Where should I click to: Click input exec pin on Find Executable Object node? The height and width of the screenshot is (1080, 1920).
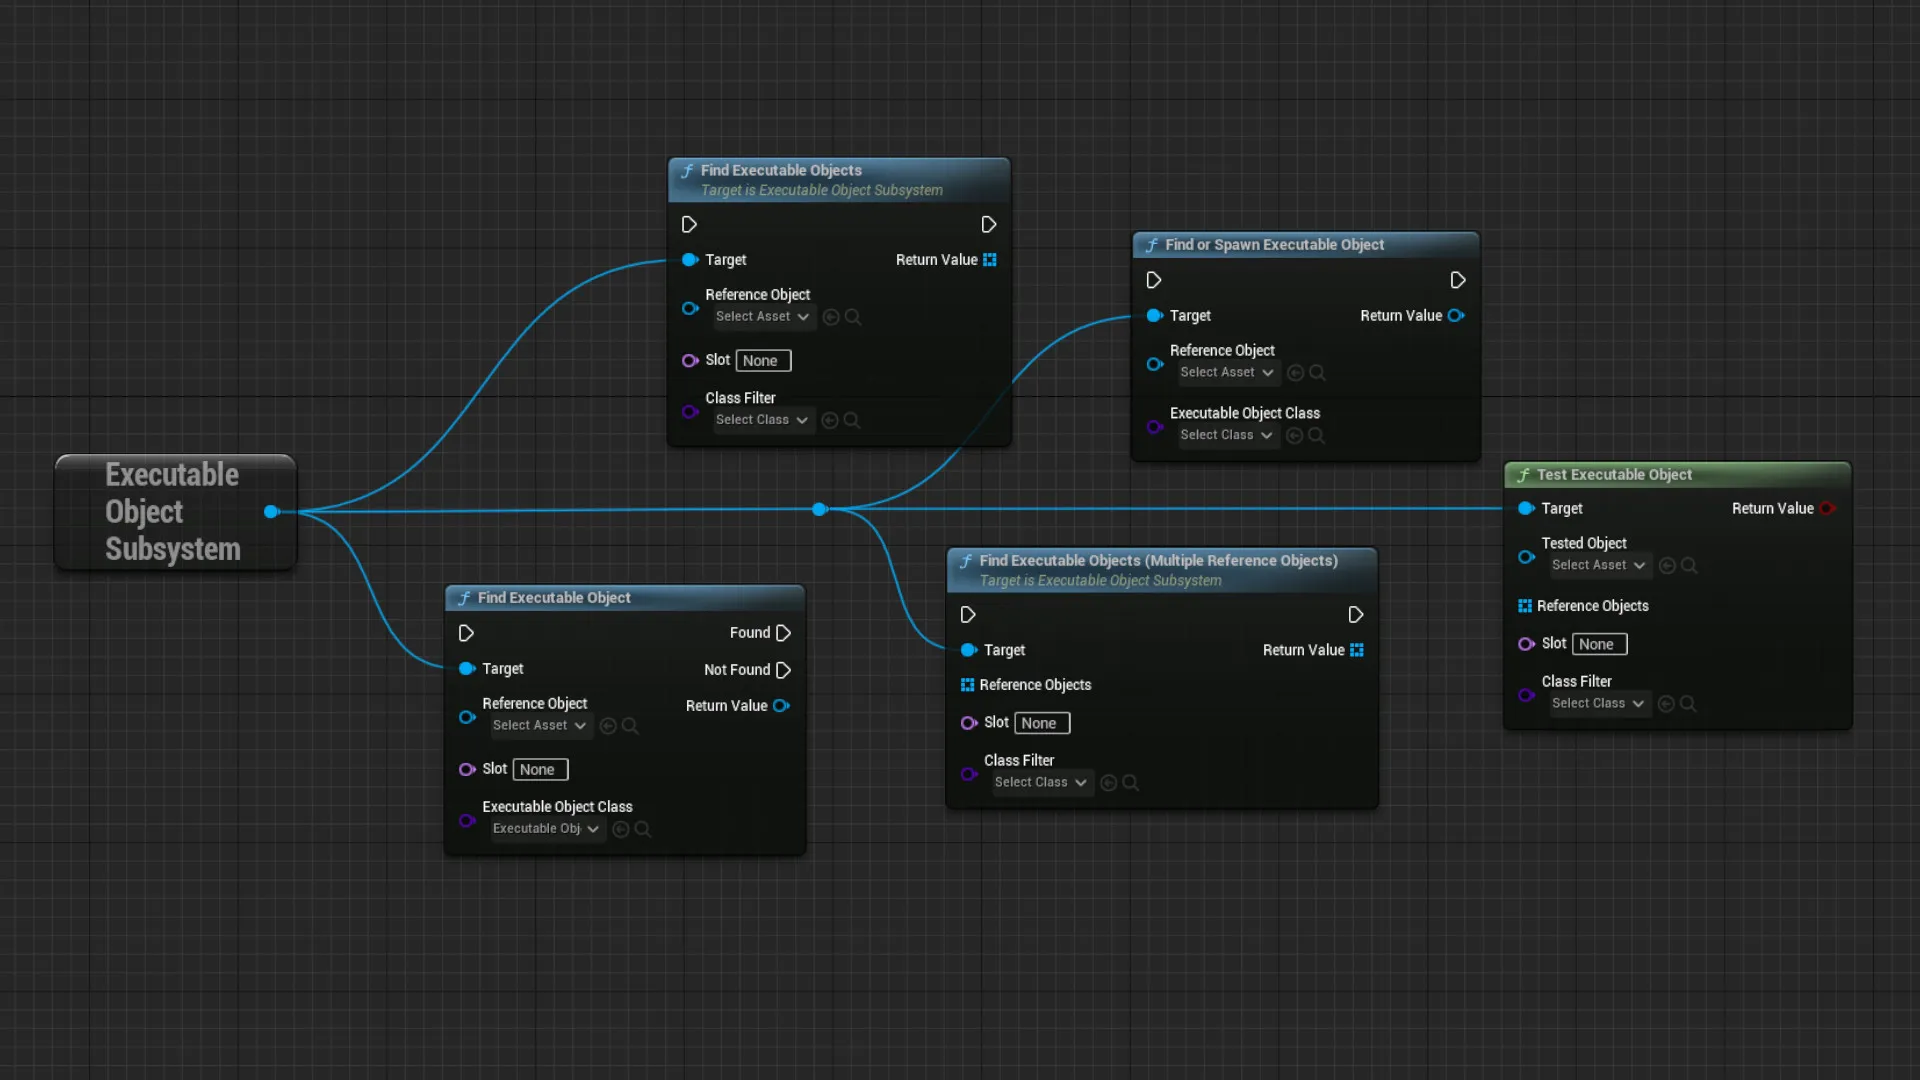pos(466,633)
